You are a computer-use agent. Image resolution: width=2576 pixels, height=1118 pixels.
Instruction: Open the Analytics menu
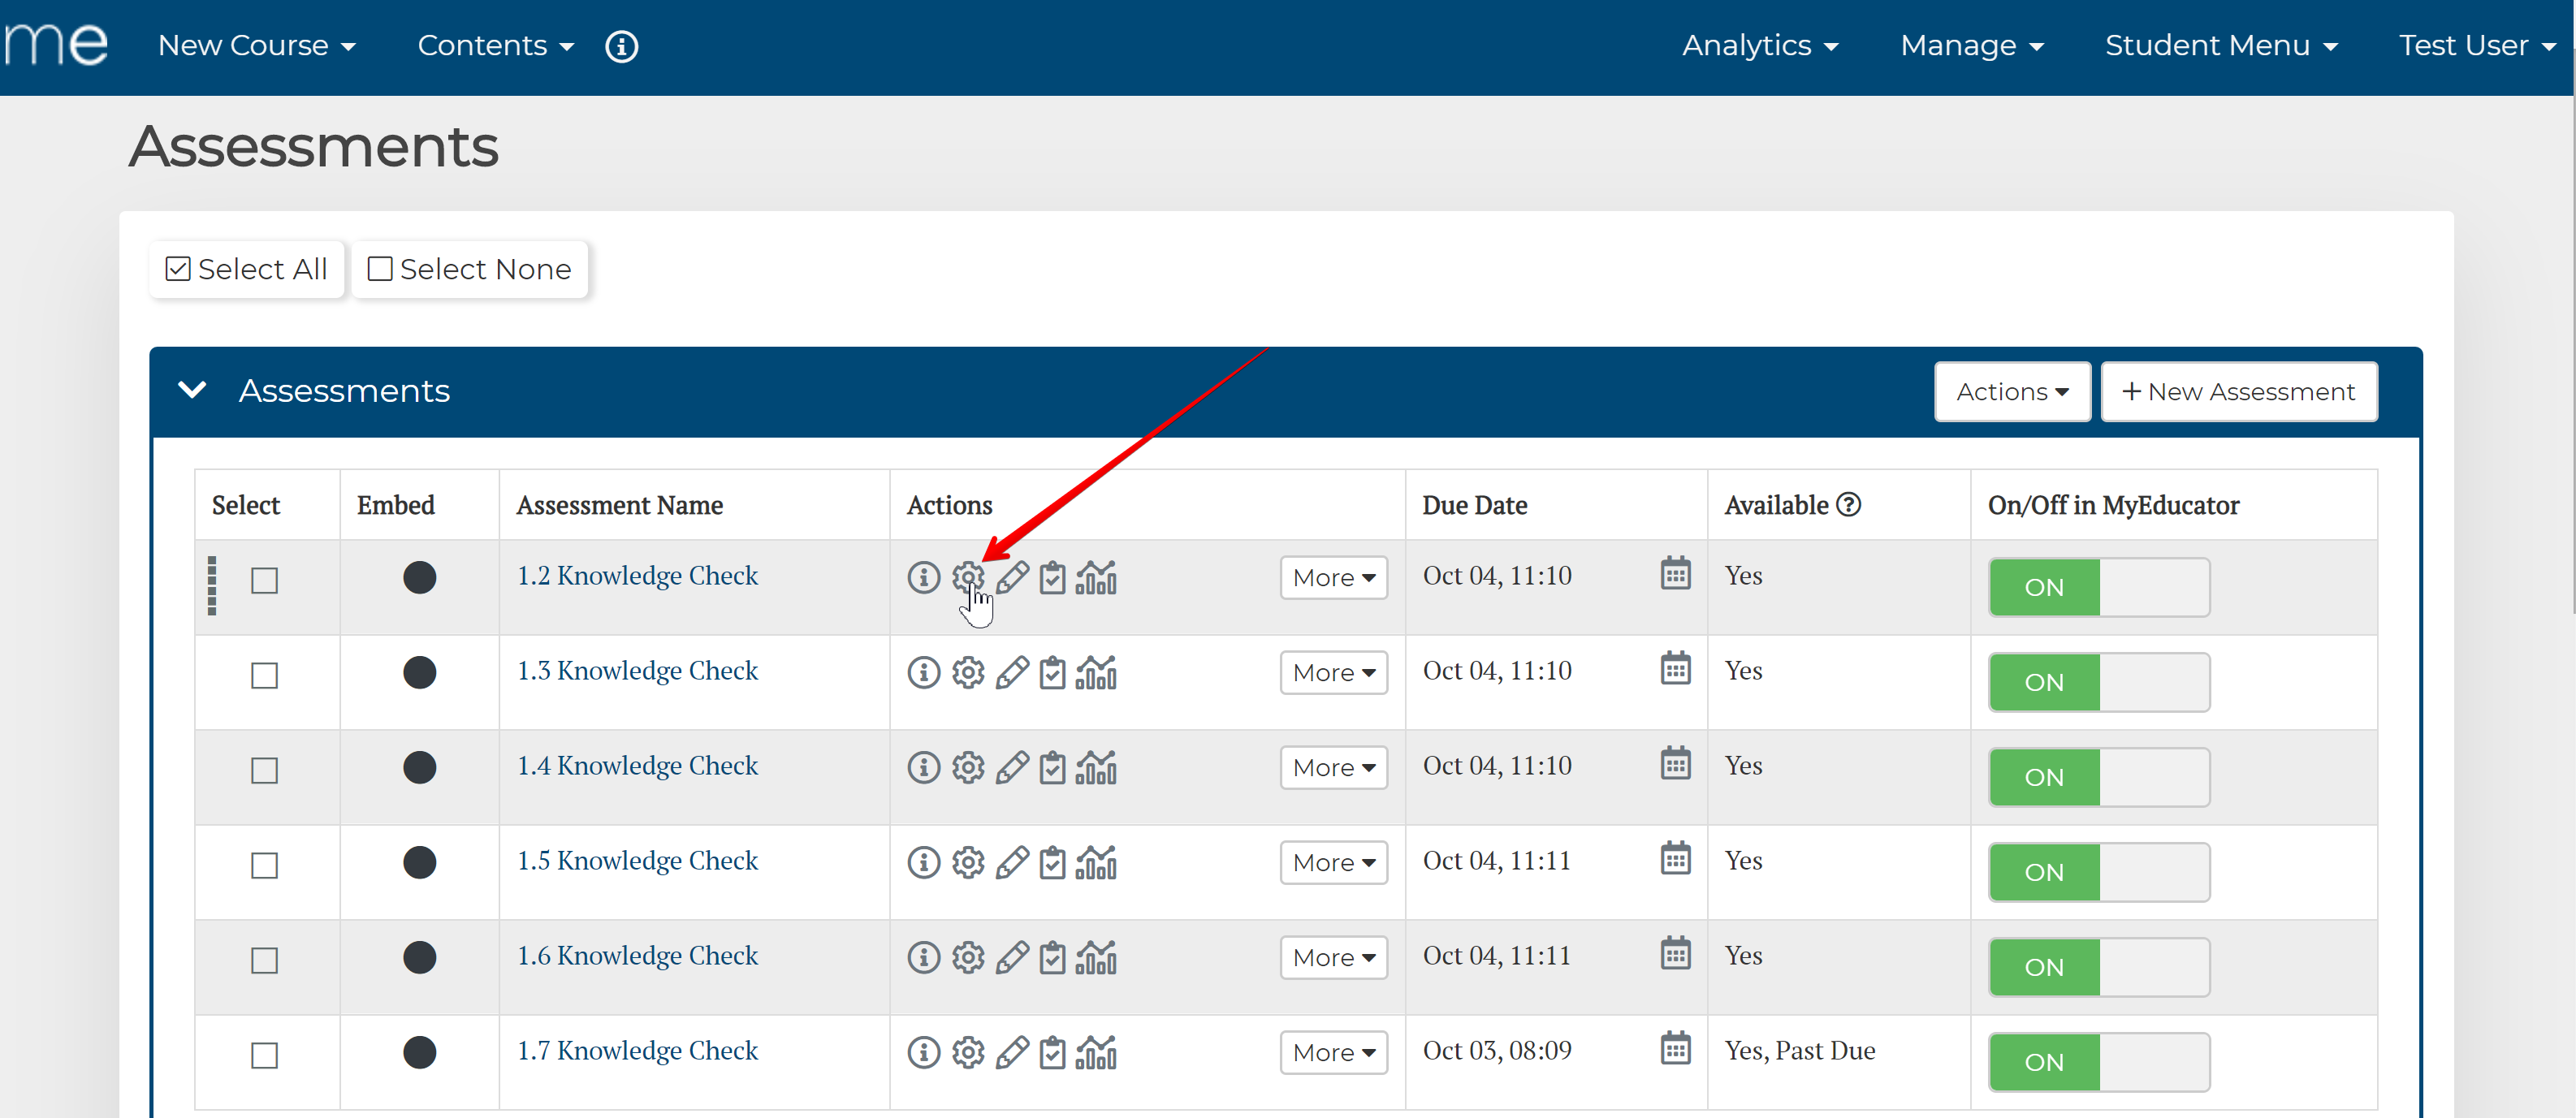tap(1759, 46)
